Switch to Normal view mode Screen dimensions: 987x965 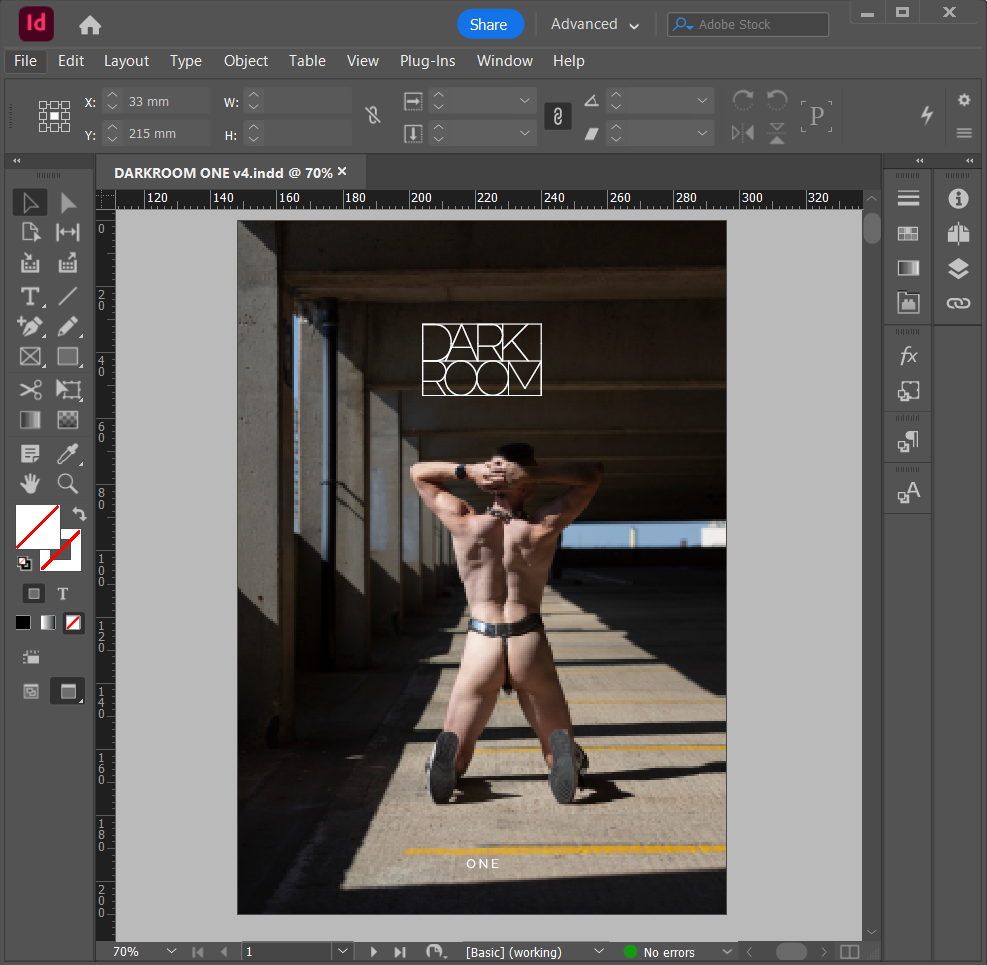[x=30, y=692]
